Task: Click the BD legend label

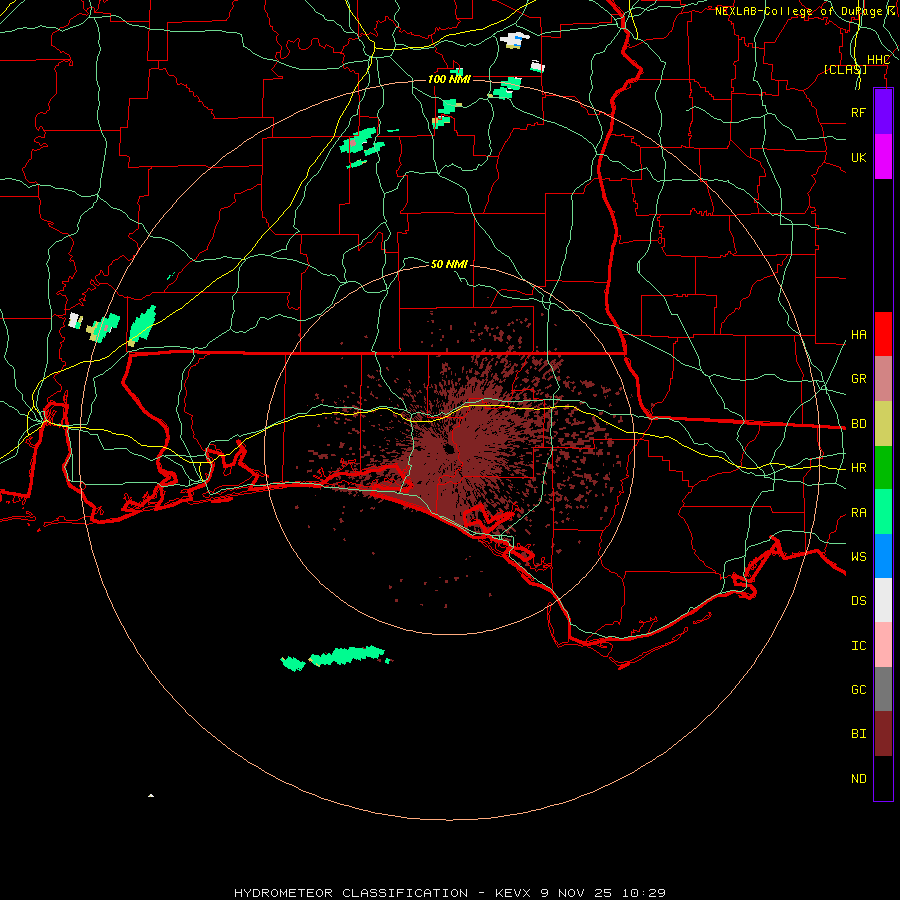Action: click(858, 424)
